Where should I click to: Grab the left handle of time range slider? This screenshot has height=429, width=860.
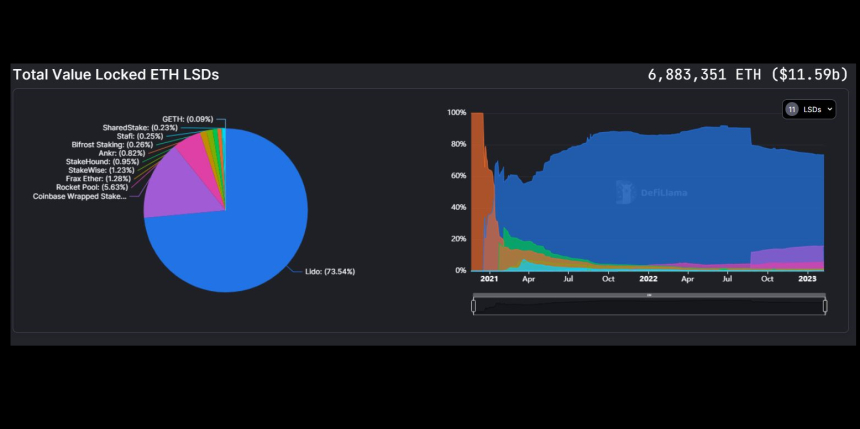coord(474,306)
